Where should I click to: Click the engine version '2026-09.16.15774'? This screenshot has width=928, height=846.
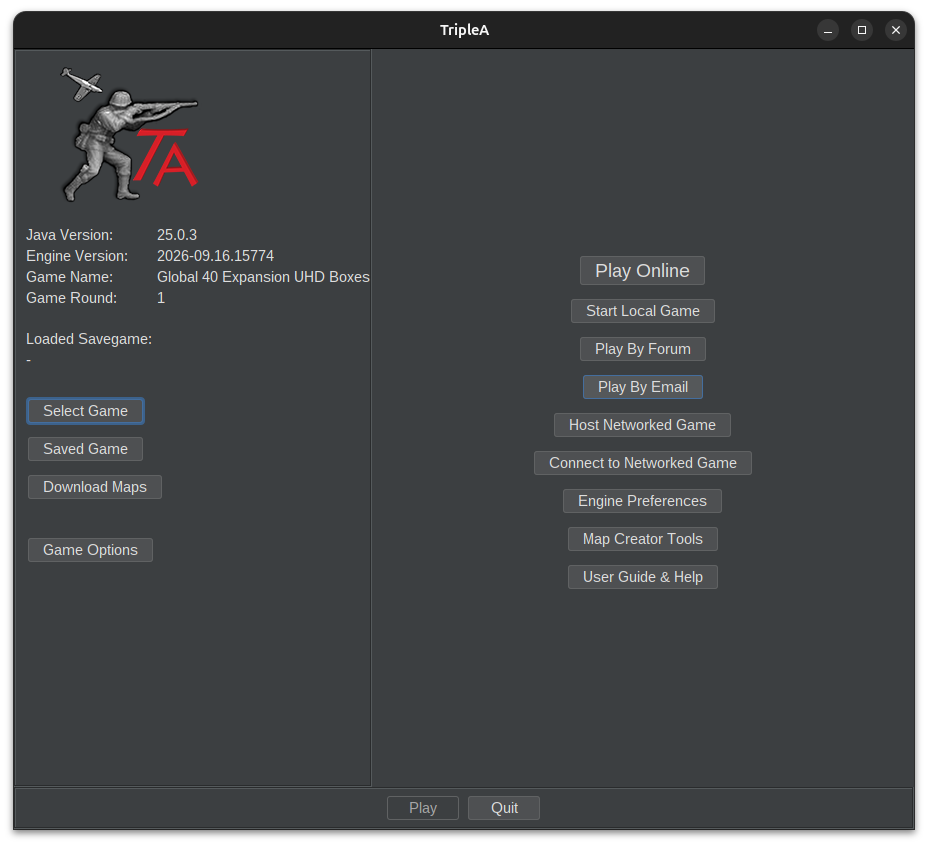215,256
